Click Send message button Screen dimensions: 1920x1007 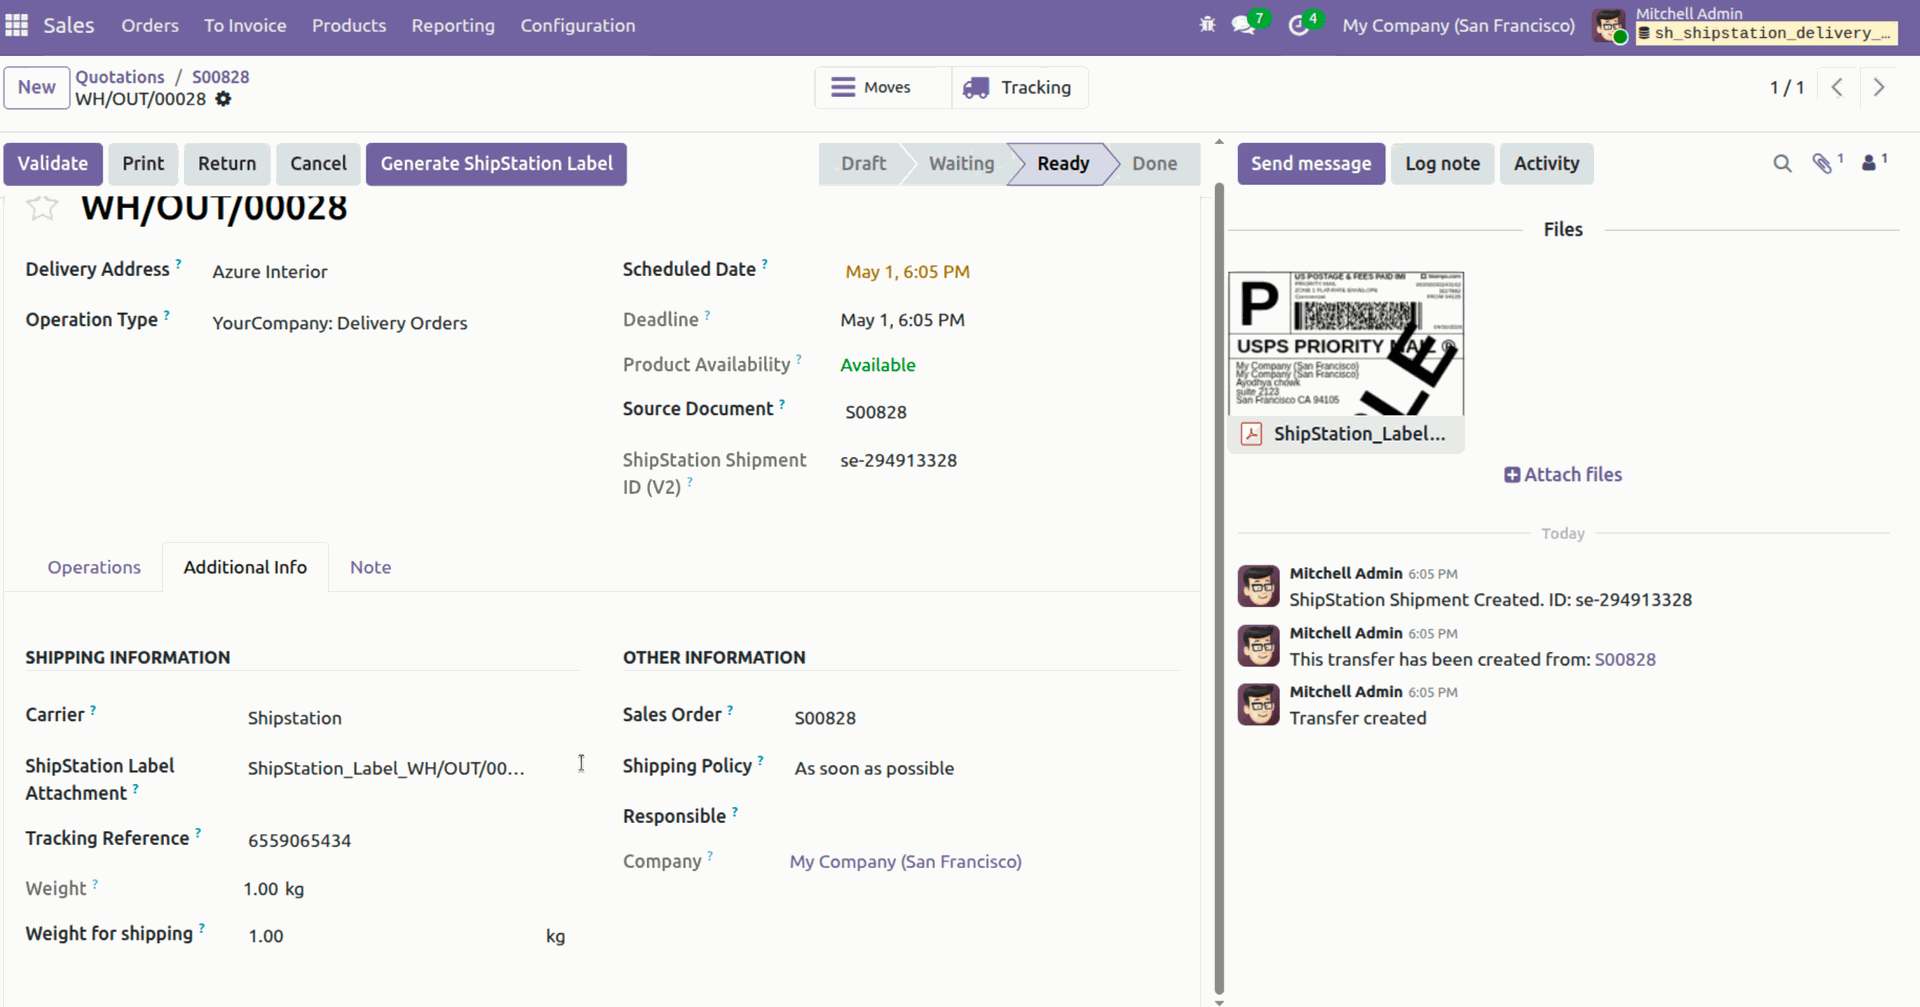[x=1311, y=164]
